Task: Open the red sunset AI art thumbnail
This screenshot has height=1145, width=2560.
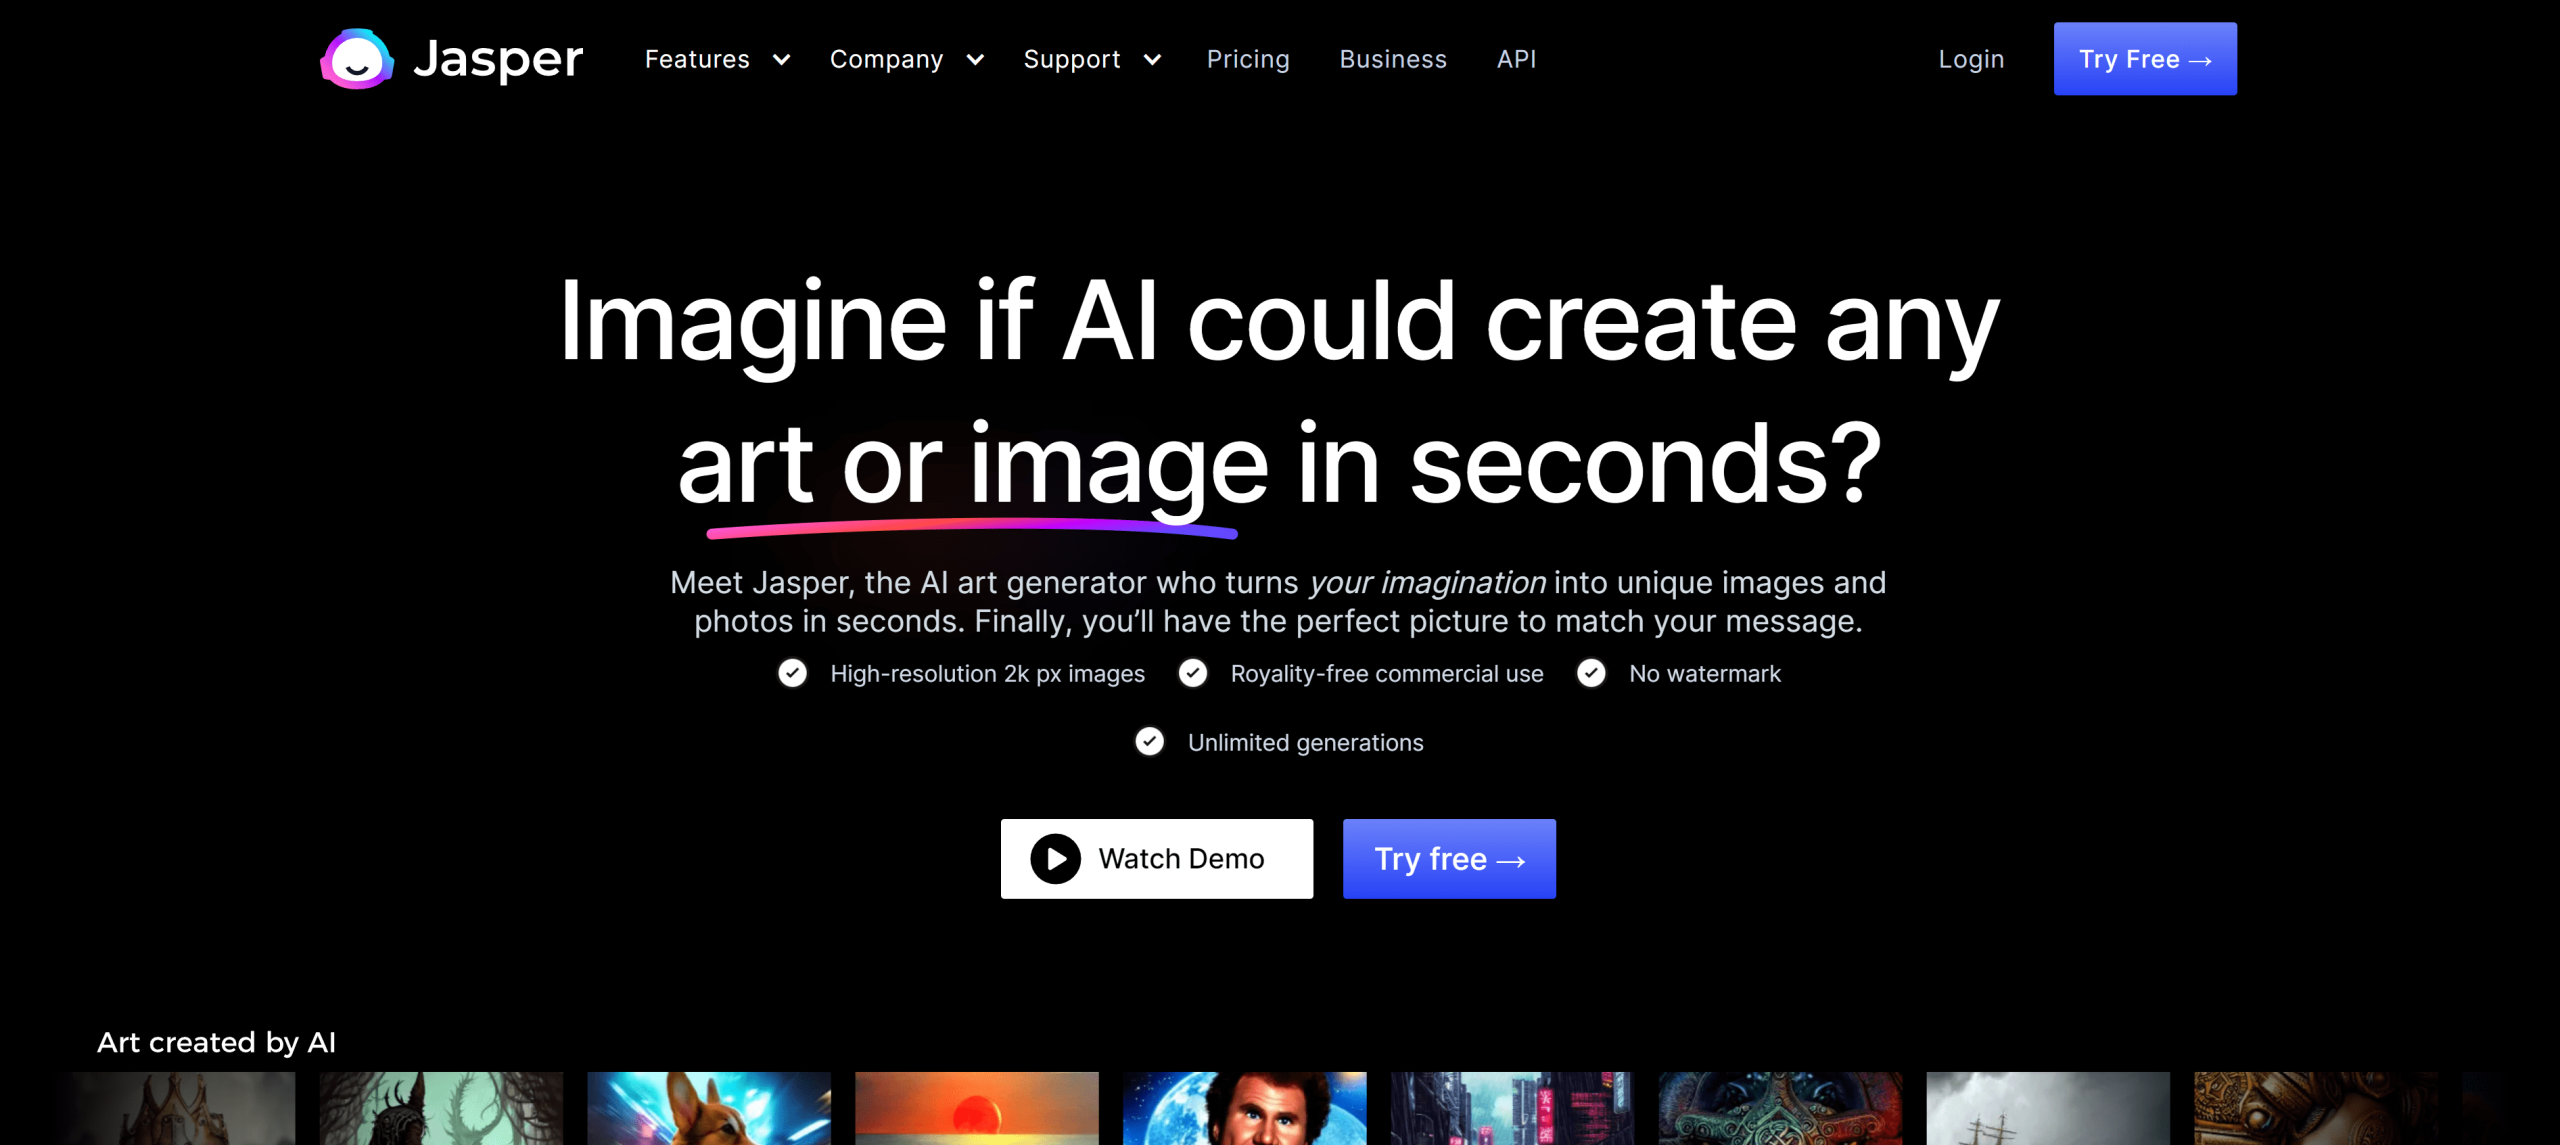Action: tap(977, 1108)
